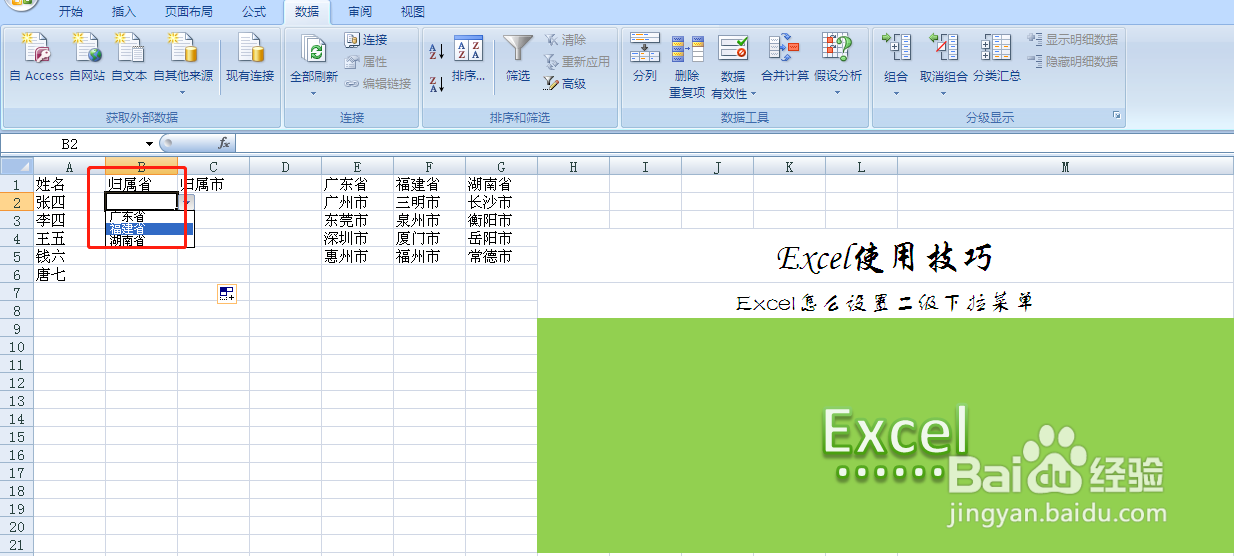Screen dimensions: 1234x556
Task: Select cell containing 三明市
Action: pyautogui.click(x=429, y=202)
